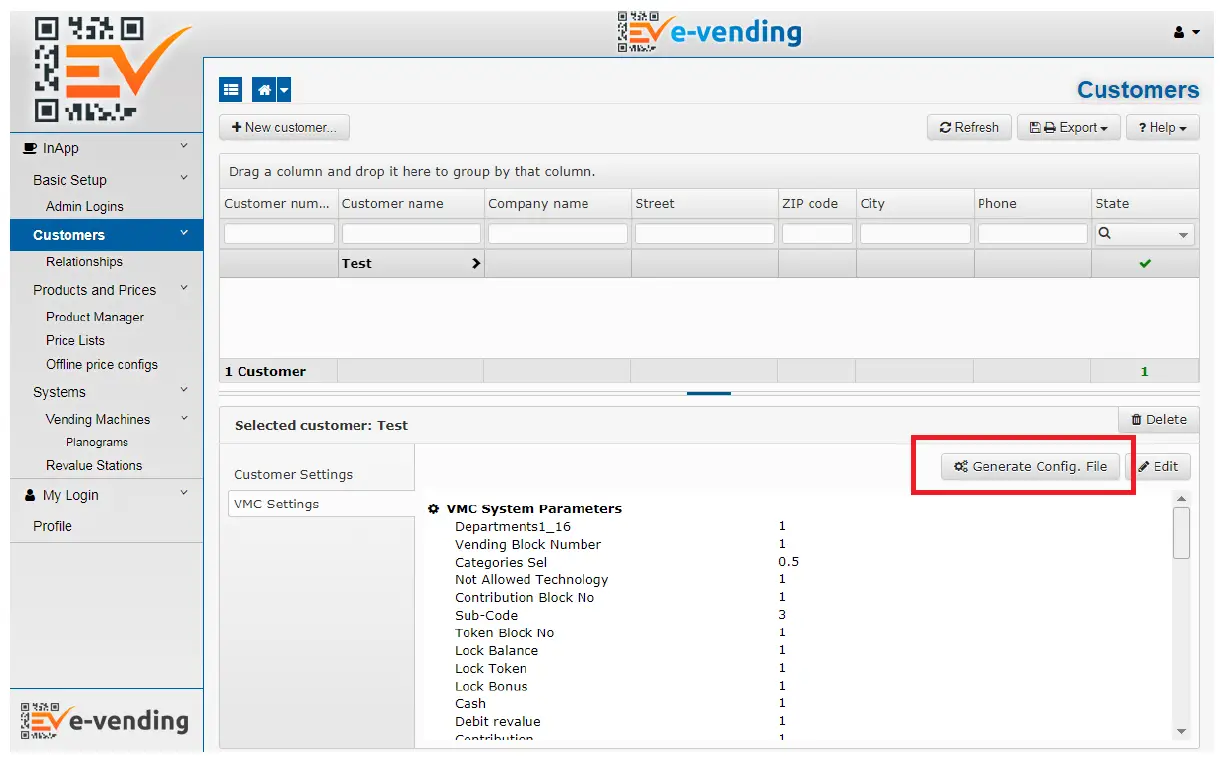Open Price Lists page
The width and height of the screenshot is (1222, 764).
[75, 341]
